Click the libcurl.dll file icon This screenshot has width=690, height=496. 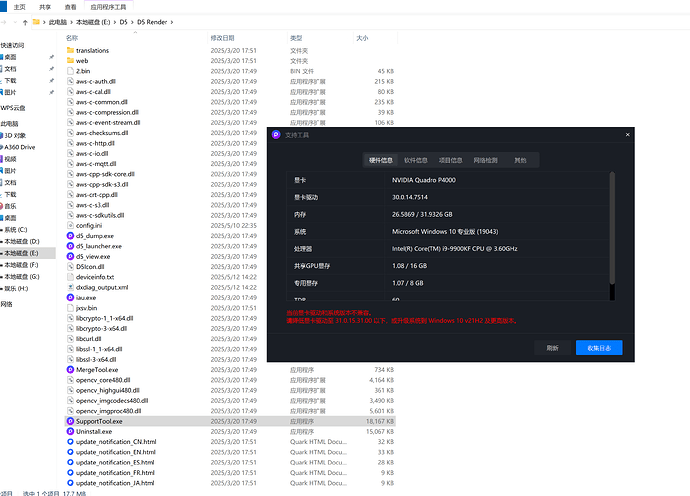pos(70,339)
